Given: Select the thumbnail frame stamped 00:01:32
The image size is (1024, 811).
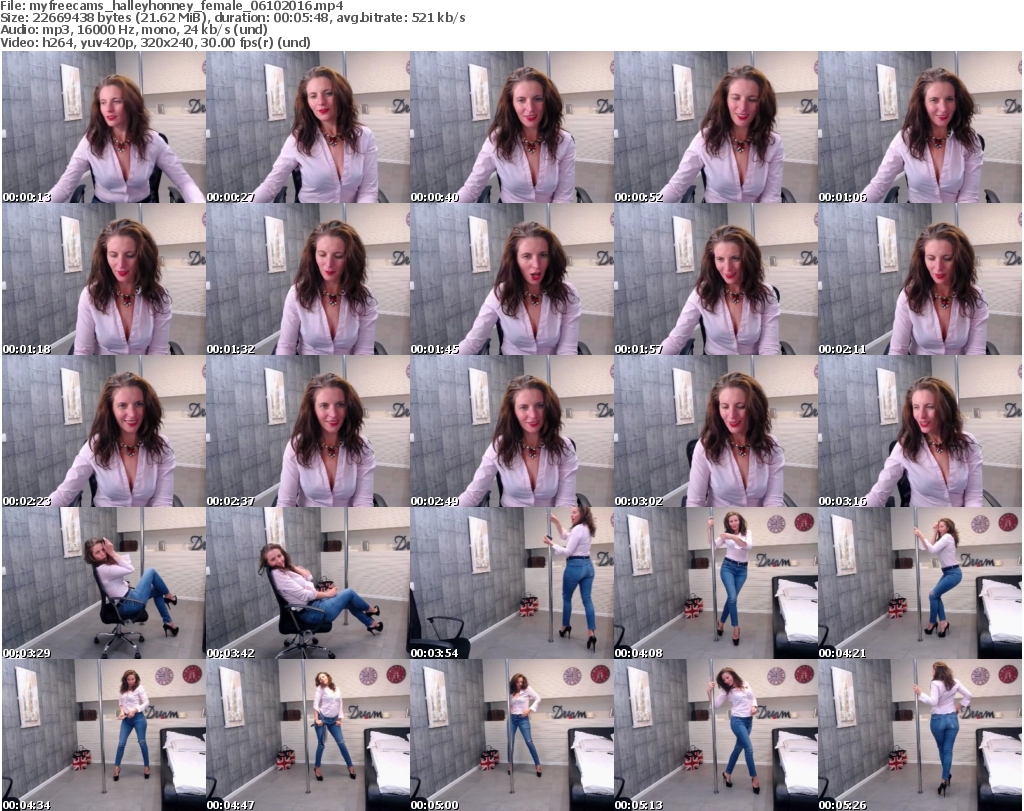Looking at the screenshot, I should [x=308, y=279].
